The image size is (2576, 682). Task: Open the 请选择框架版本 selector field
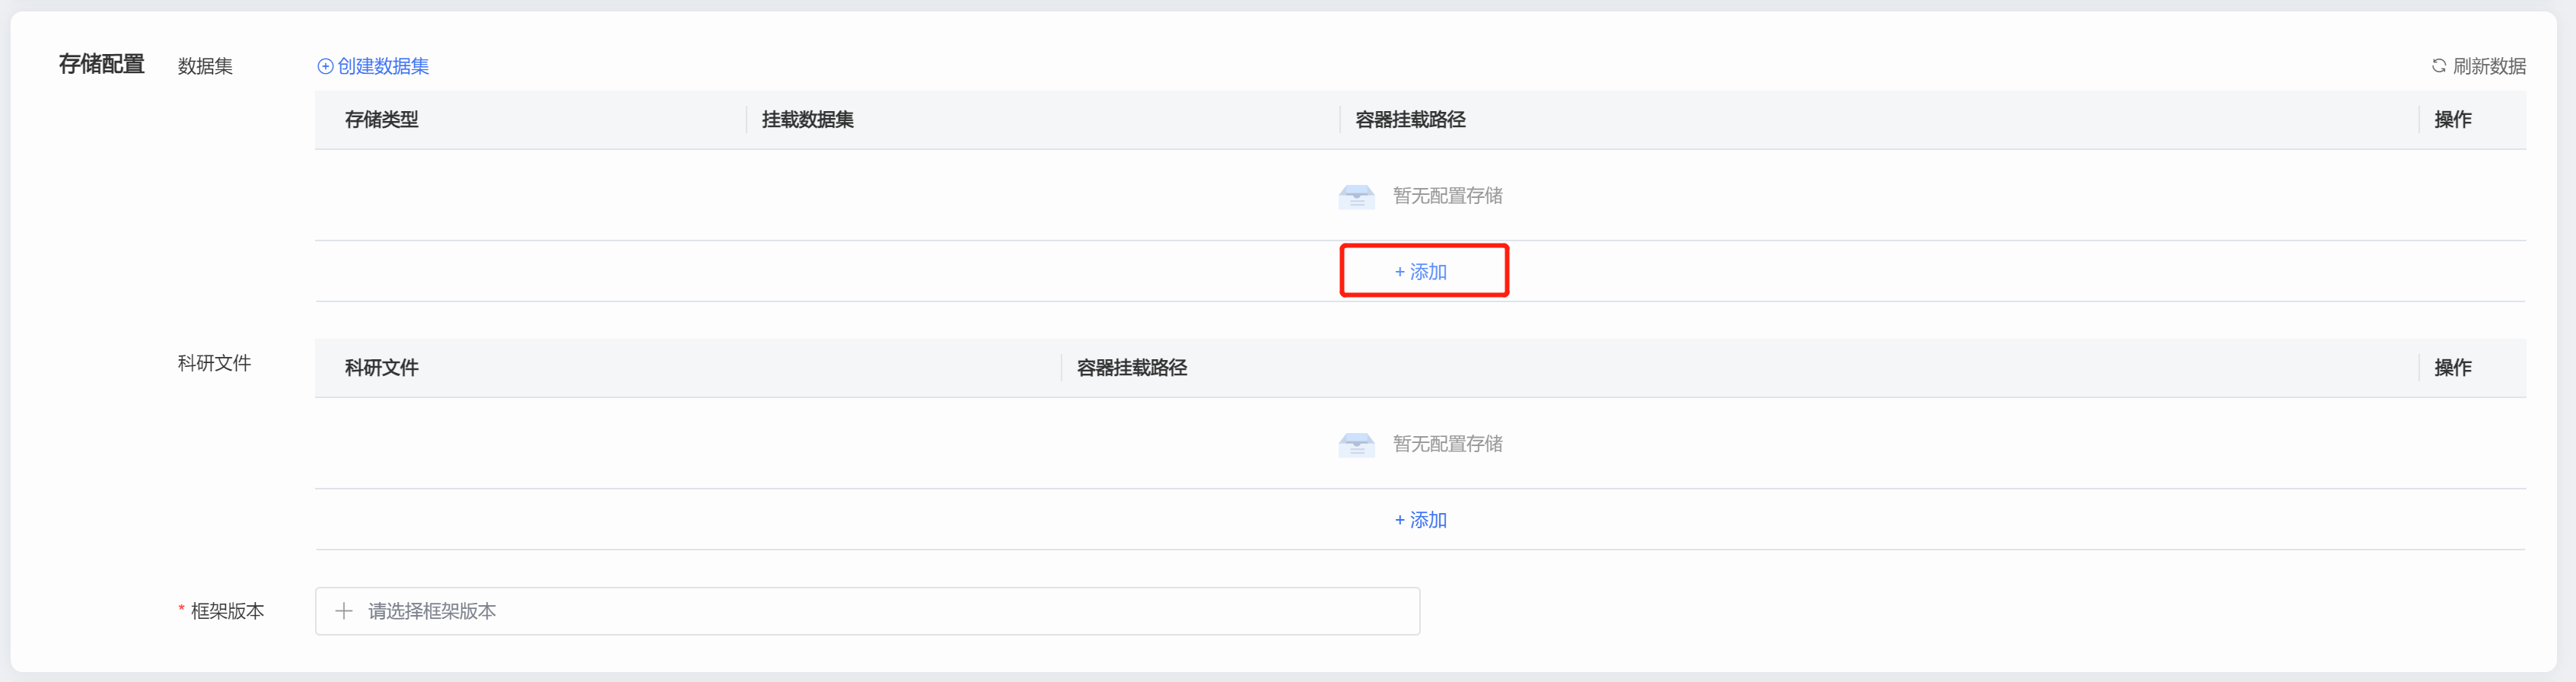[x=866, y=611]
